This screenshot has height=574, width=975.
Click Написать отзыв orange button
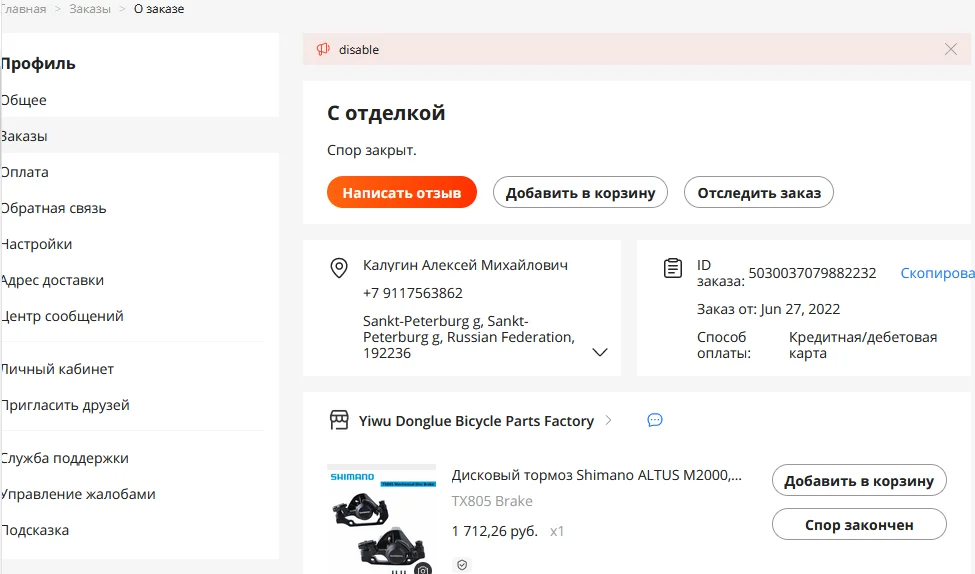[402, 192]
